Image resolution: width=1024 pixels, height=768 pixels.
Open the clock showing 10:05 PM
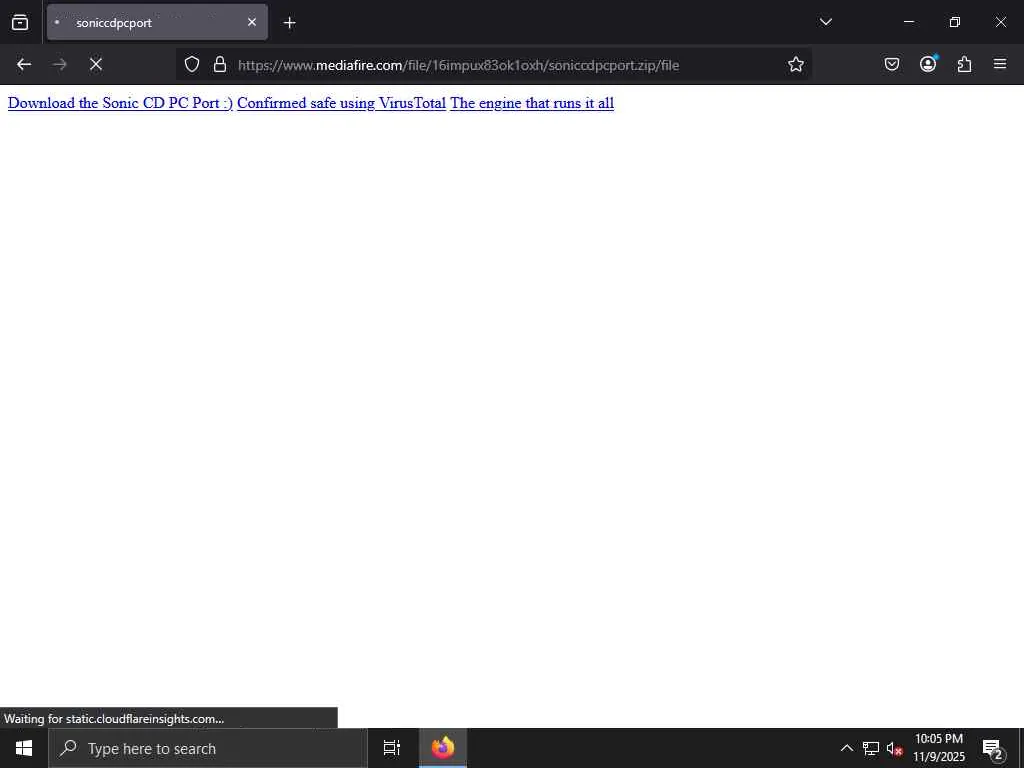click(x=939, y=748)
